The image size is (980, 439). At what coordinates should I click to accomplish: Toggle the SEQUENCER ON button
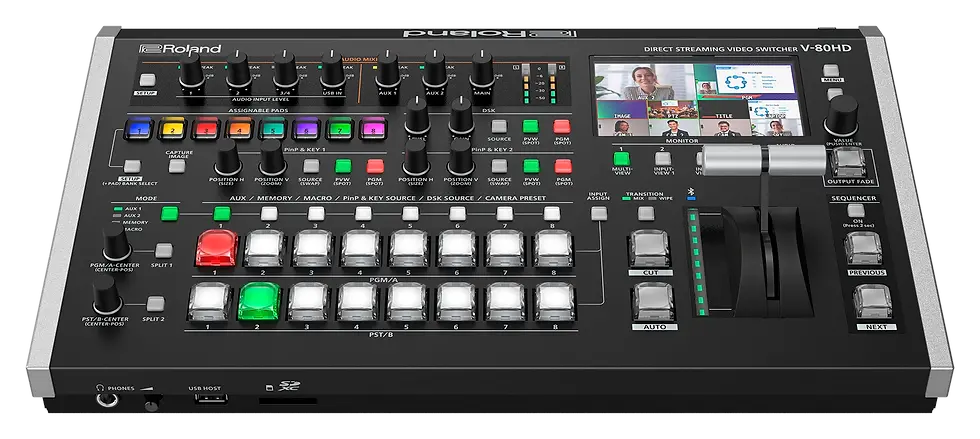[856, 210]
